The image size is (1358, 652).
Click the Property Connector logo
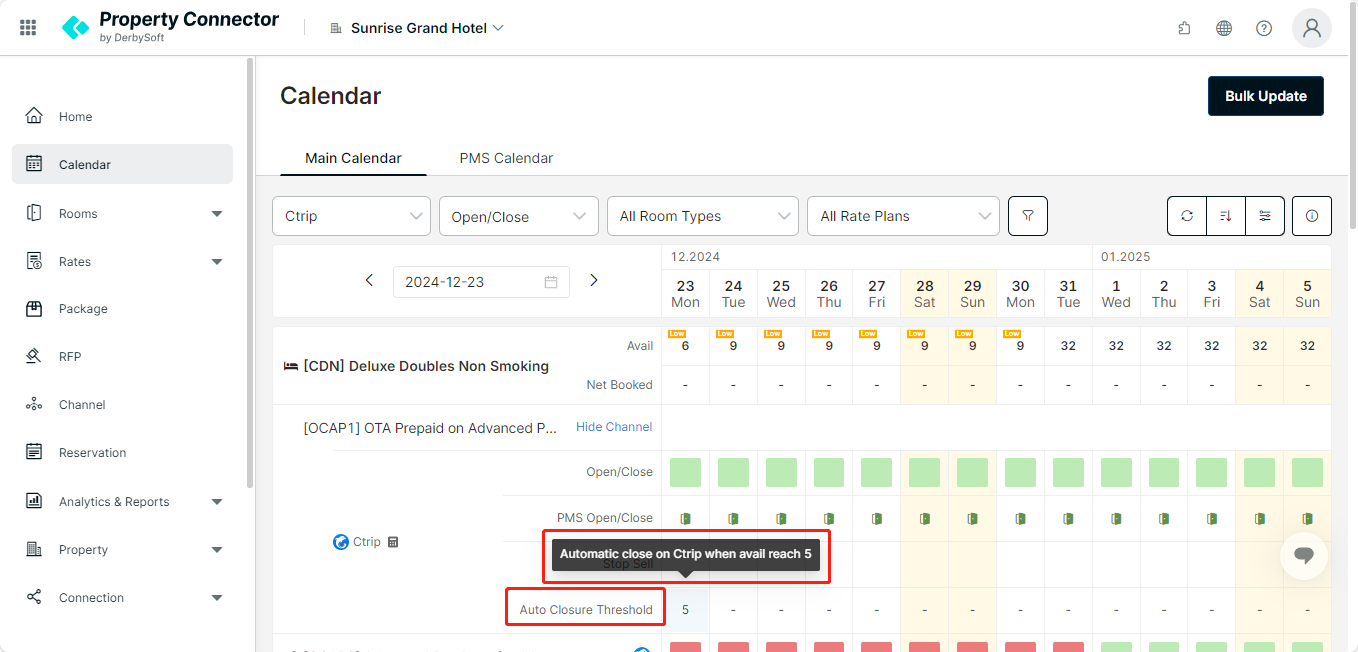[x=170, y=27]
